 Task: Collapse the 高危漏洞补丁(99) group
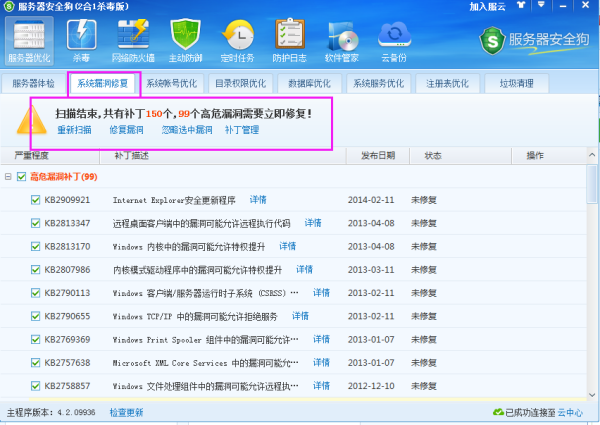pyautogui.click(x=8, y=177)
